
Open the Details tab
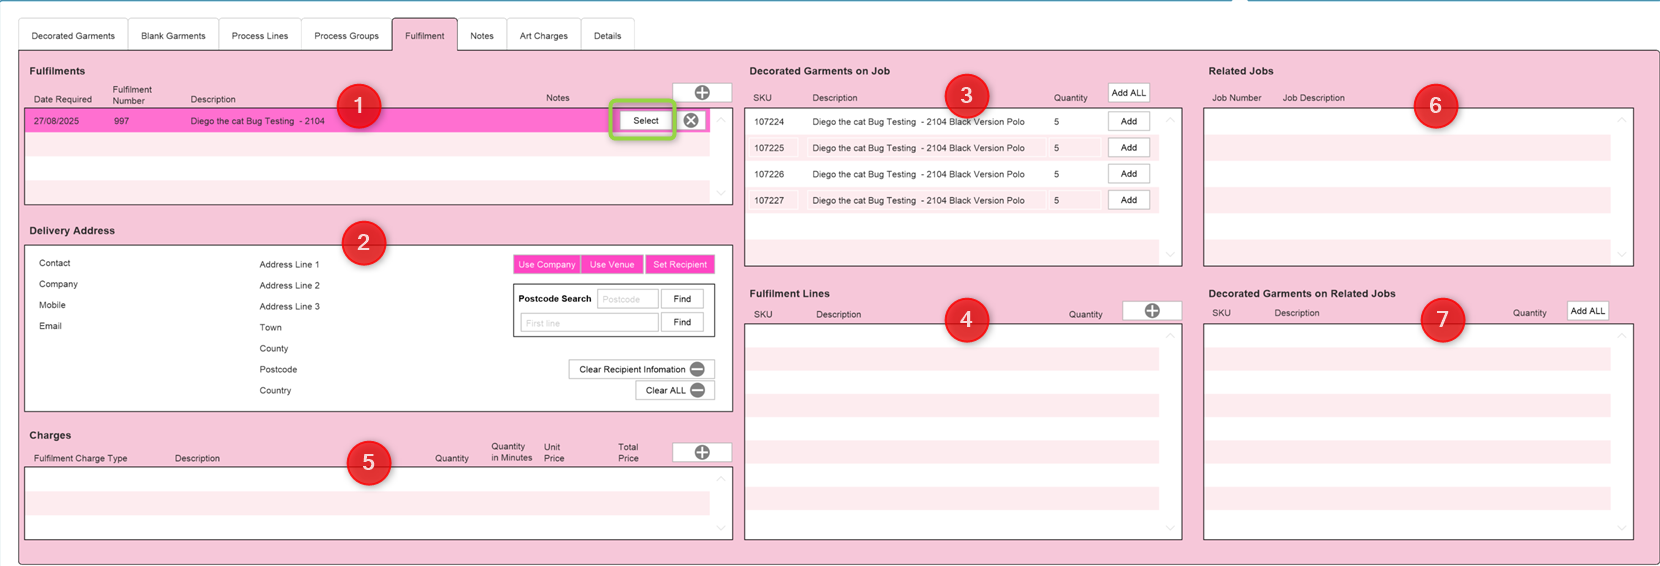pyautogui.click(x=607, y=35)
